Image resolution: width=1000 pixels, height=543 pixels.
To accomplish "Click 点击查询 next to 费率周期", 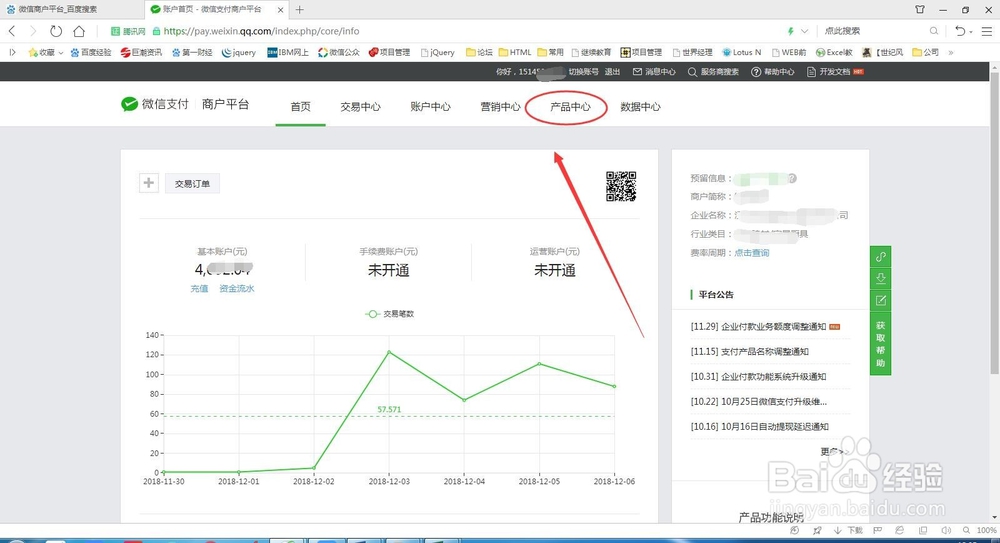I will point(752,253).
